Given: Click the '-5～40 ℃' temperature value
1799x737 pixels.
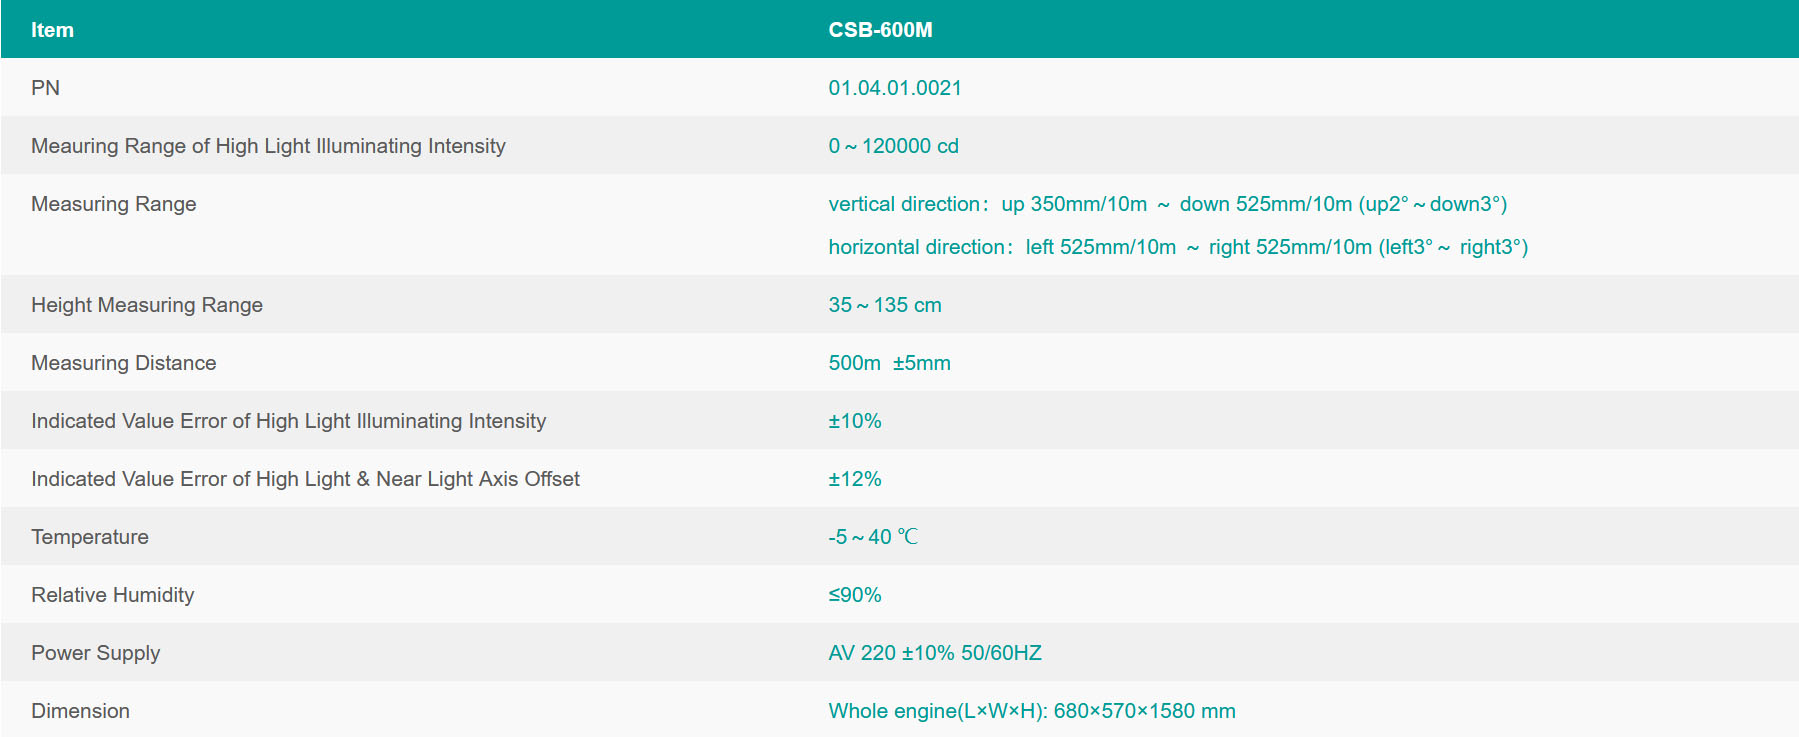Looking at the screenshot, I should pyautogui.click(x=872, y=537).
